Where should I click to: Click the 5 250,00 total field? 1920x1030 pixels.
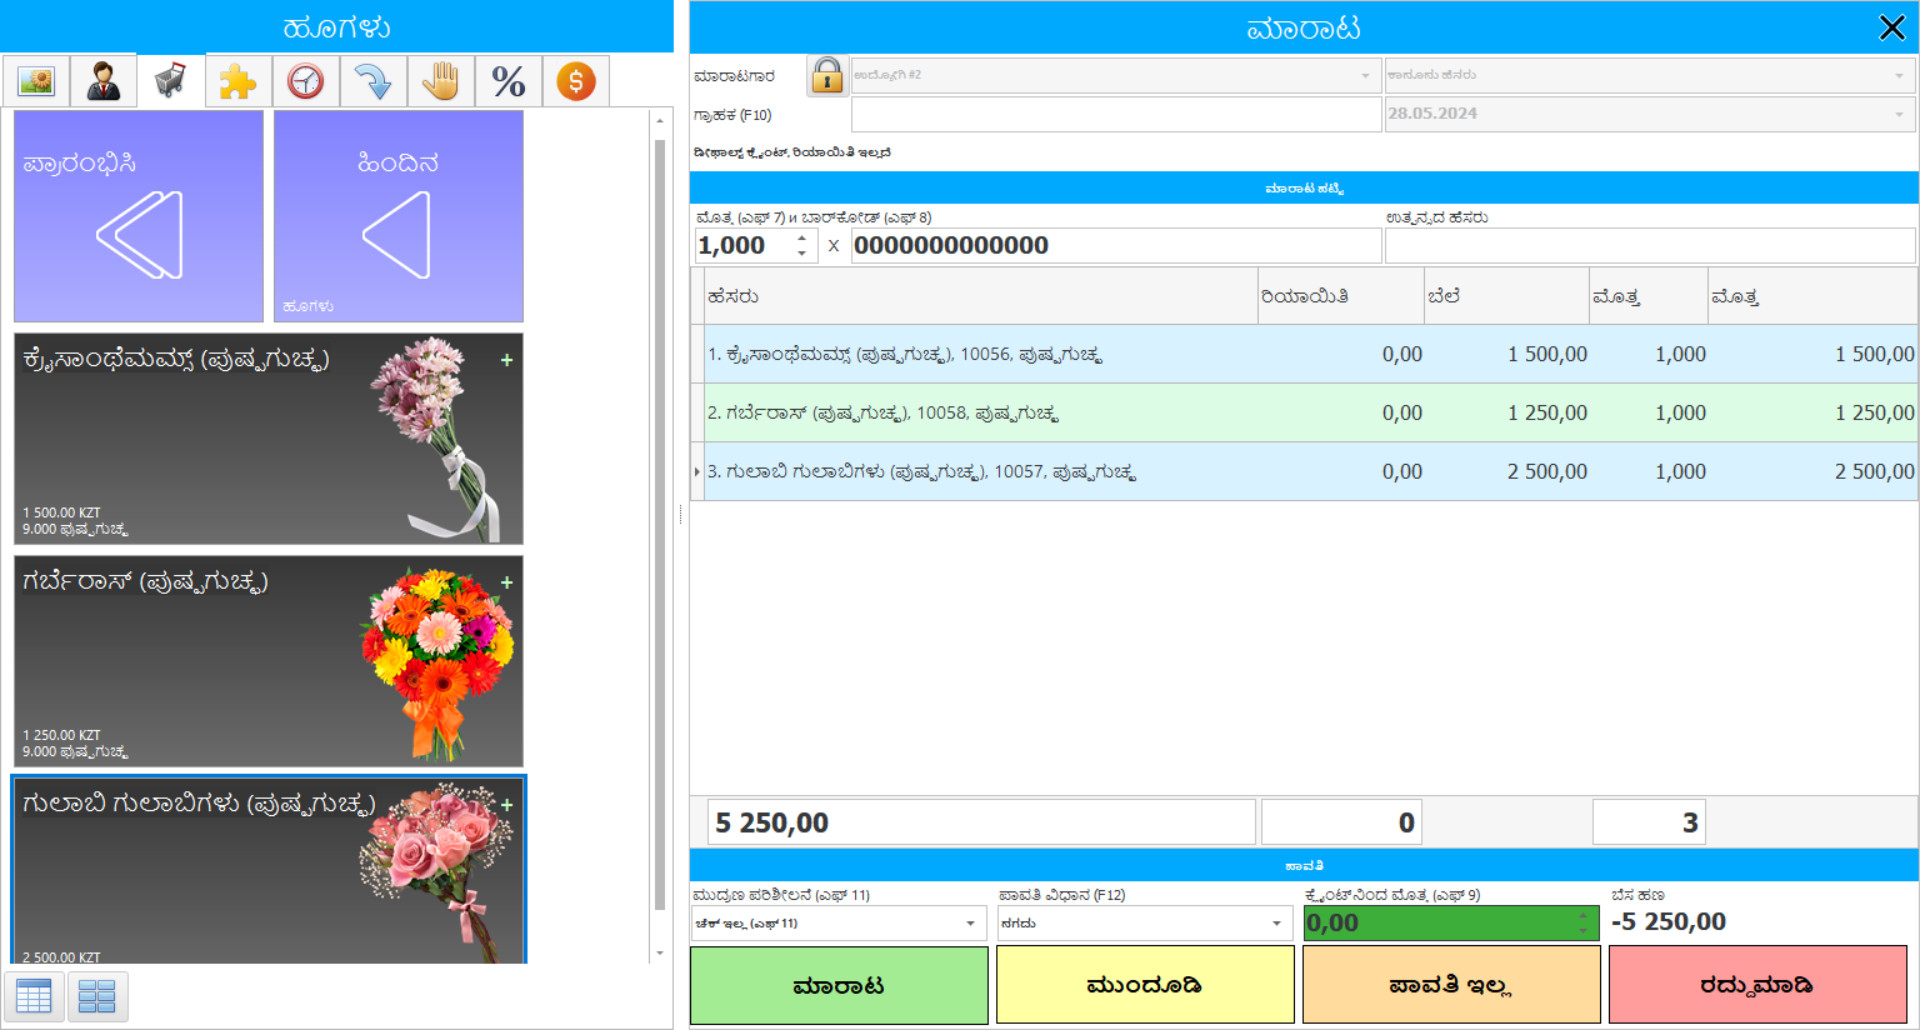981,822
